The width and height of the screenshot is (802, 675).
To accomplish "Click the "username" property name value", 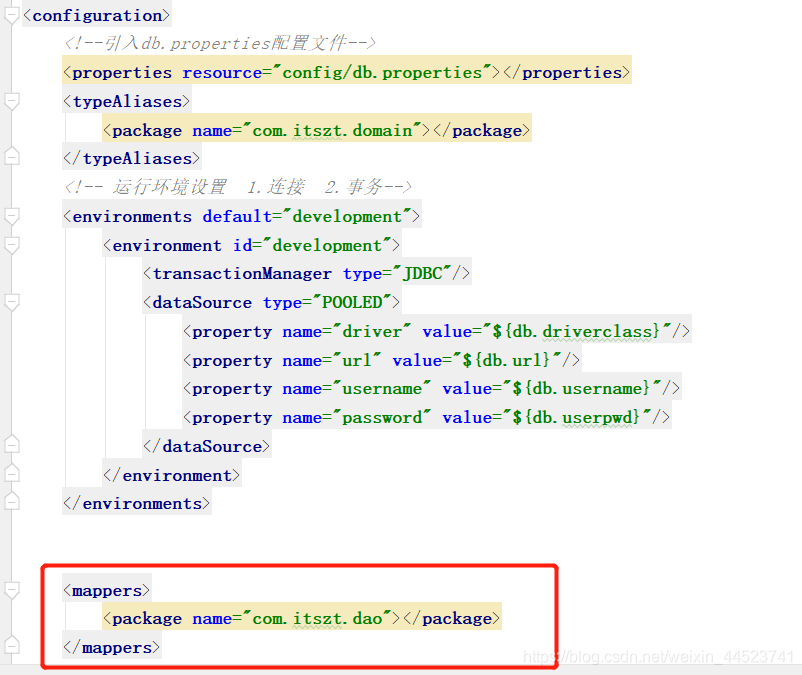I will click(382, 389).
